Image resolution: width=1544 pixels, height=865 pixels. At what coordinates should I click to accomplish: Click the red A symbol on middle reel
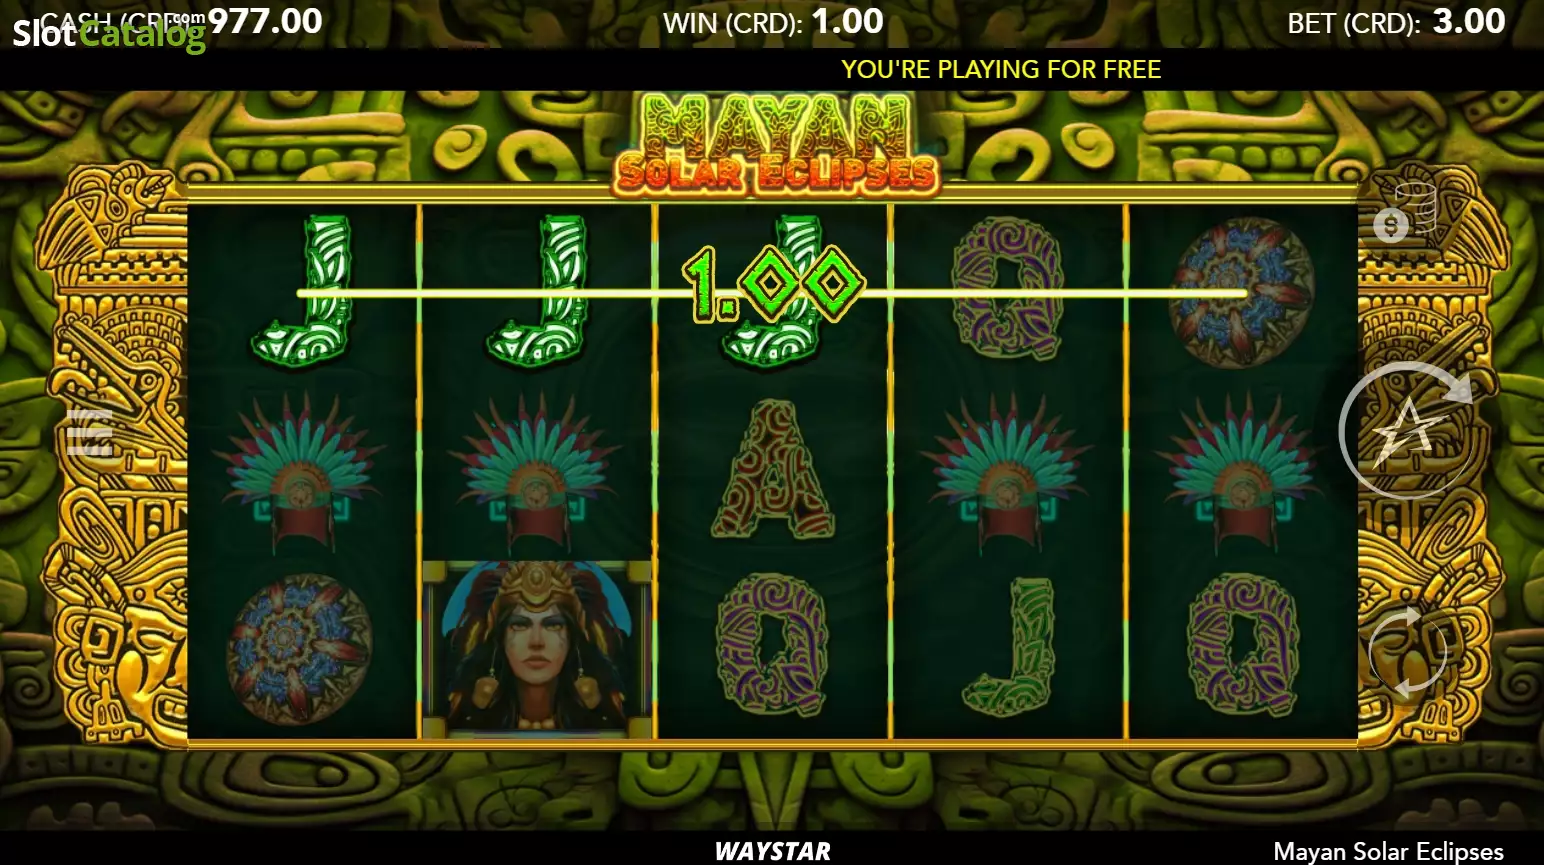pyautogui.click(x=773, y=470)
